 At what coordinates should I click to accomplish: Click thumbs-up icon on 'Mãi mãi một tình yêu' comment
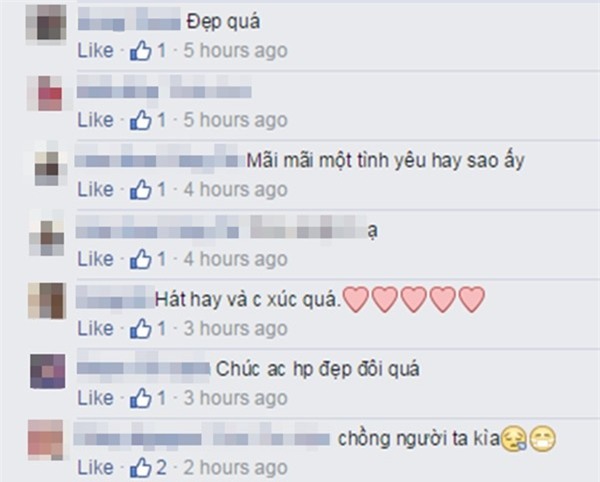(140, 189)
